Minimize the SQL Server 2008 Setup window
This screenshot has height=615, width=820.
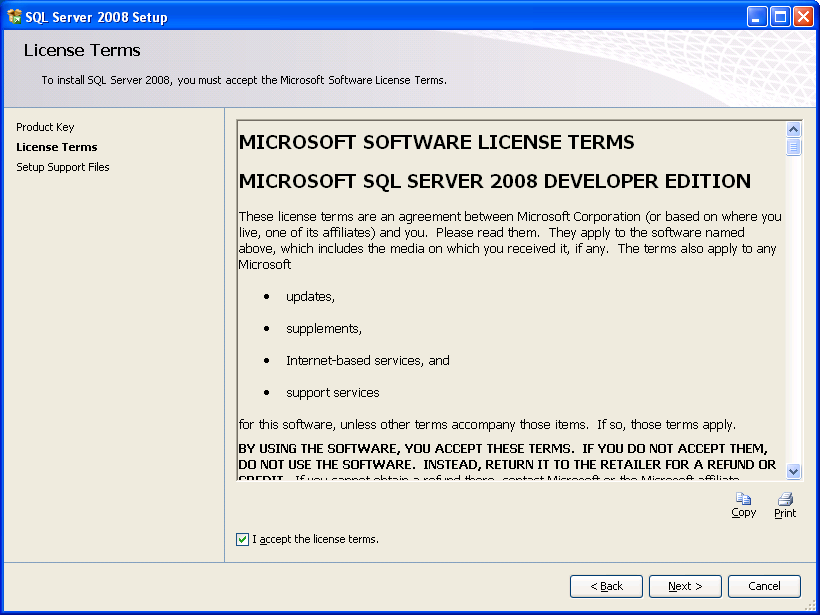756,17
